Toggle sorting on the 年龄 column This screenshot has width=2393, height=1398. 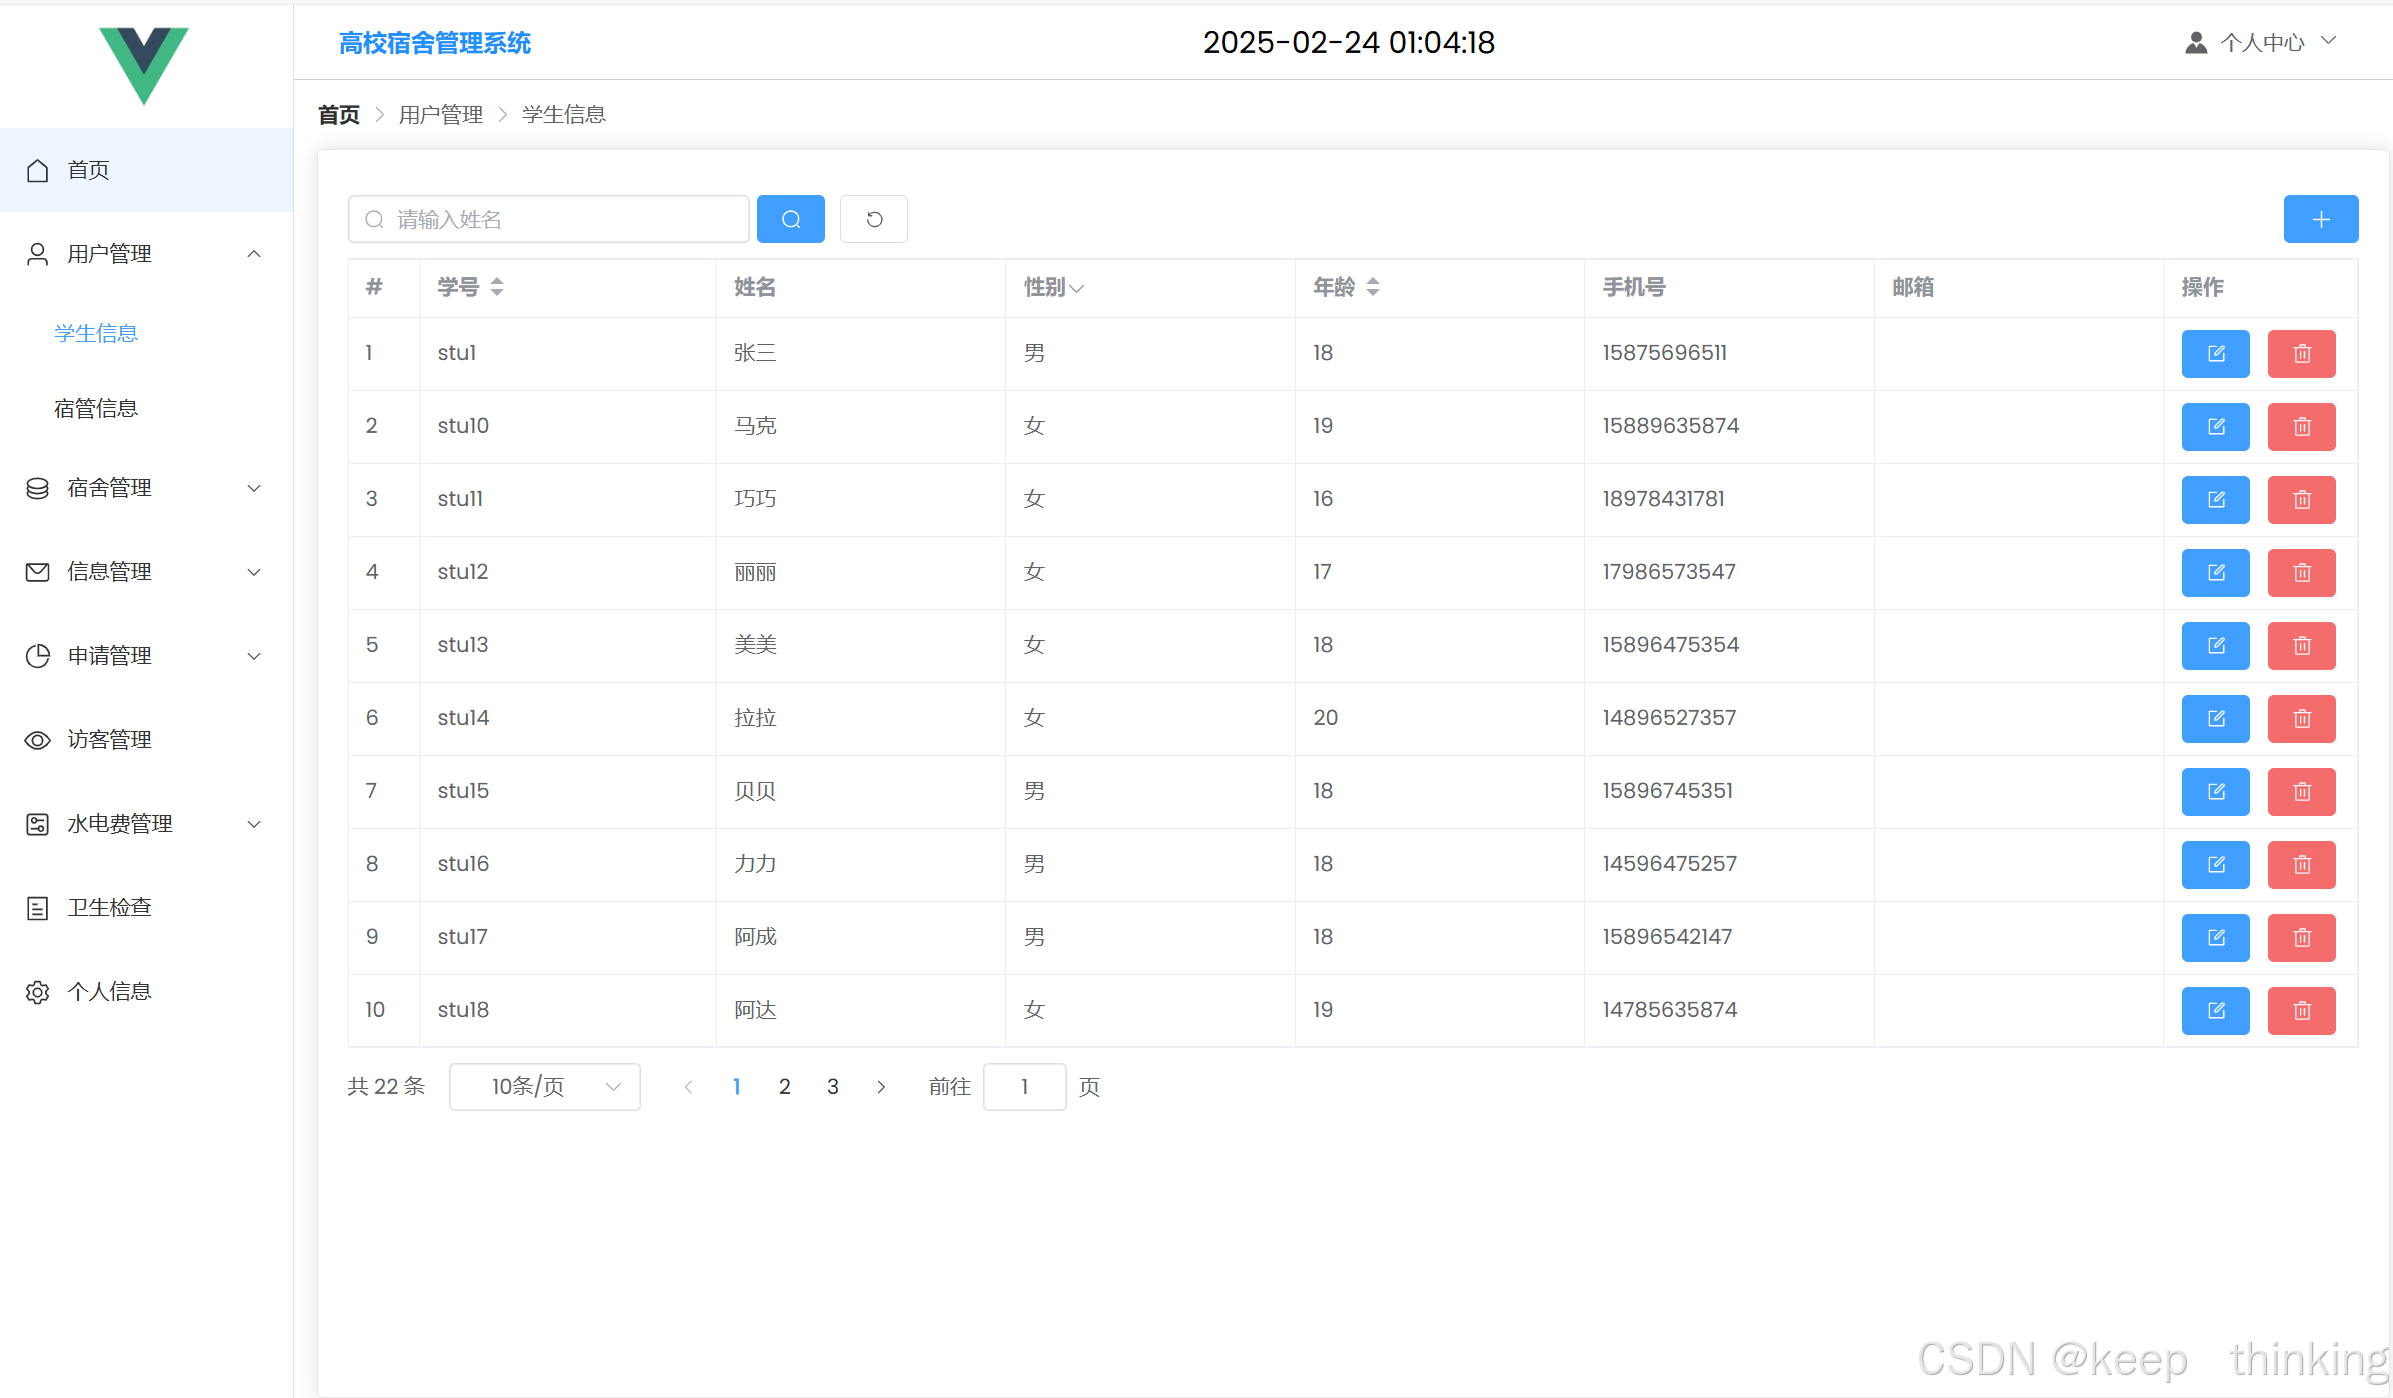[x=1372, y=288]
